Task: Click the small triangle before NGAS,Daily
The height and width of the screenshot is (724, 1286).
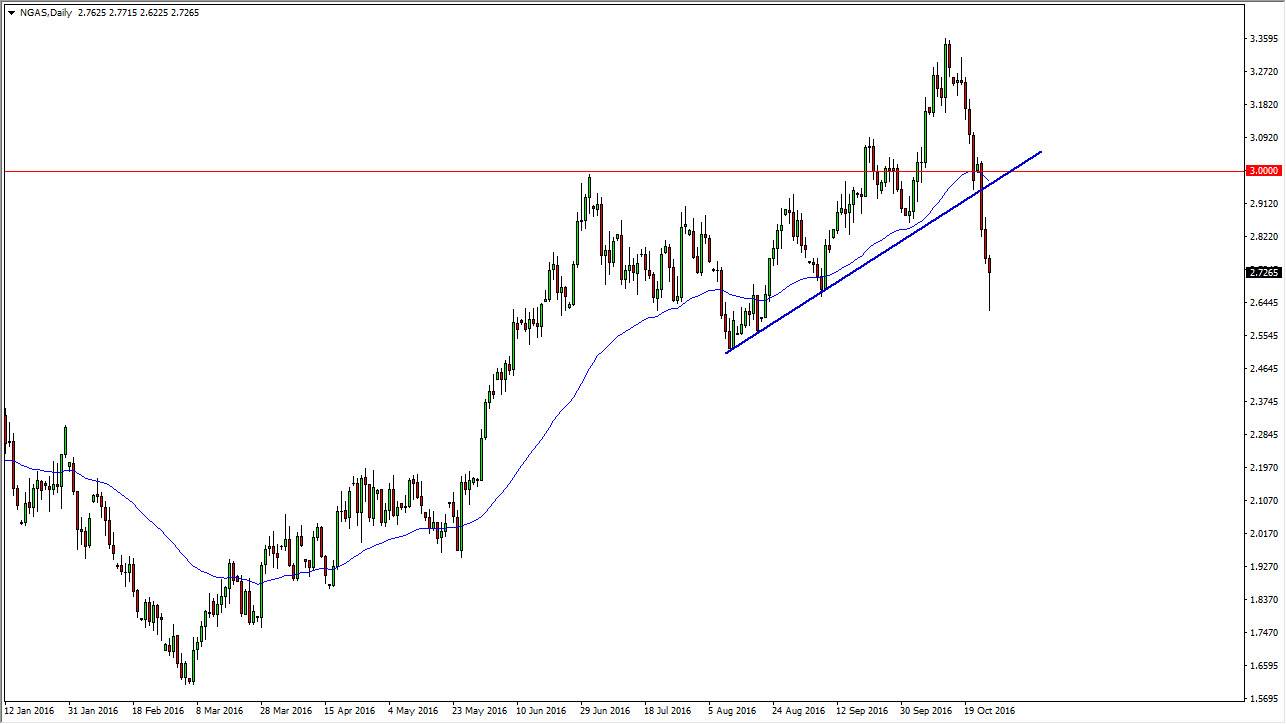Action: click(10, 13)
